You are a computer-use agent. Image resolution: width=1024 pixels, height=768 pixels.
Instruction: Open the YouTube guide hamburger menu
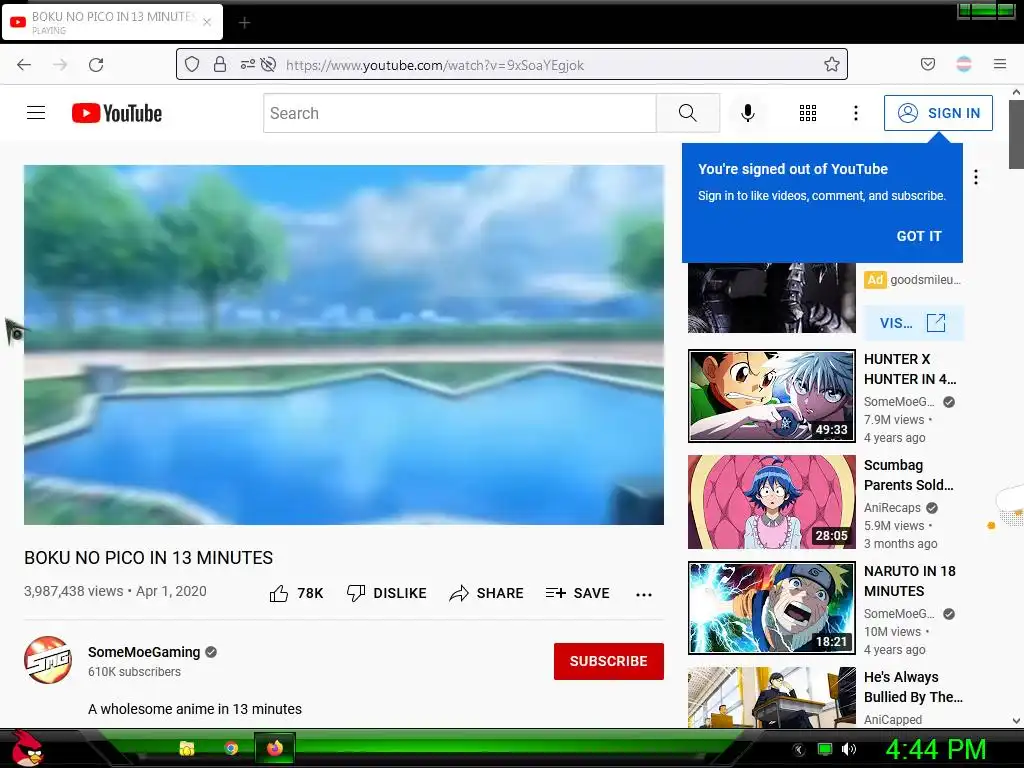(36, 113)
